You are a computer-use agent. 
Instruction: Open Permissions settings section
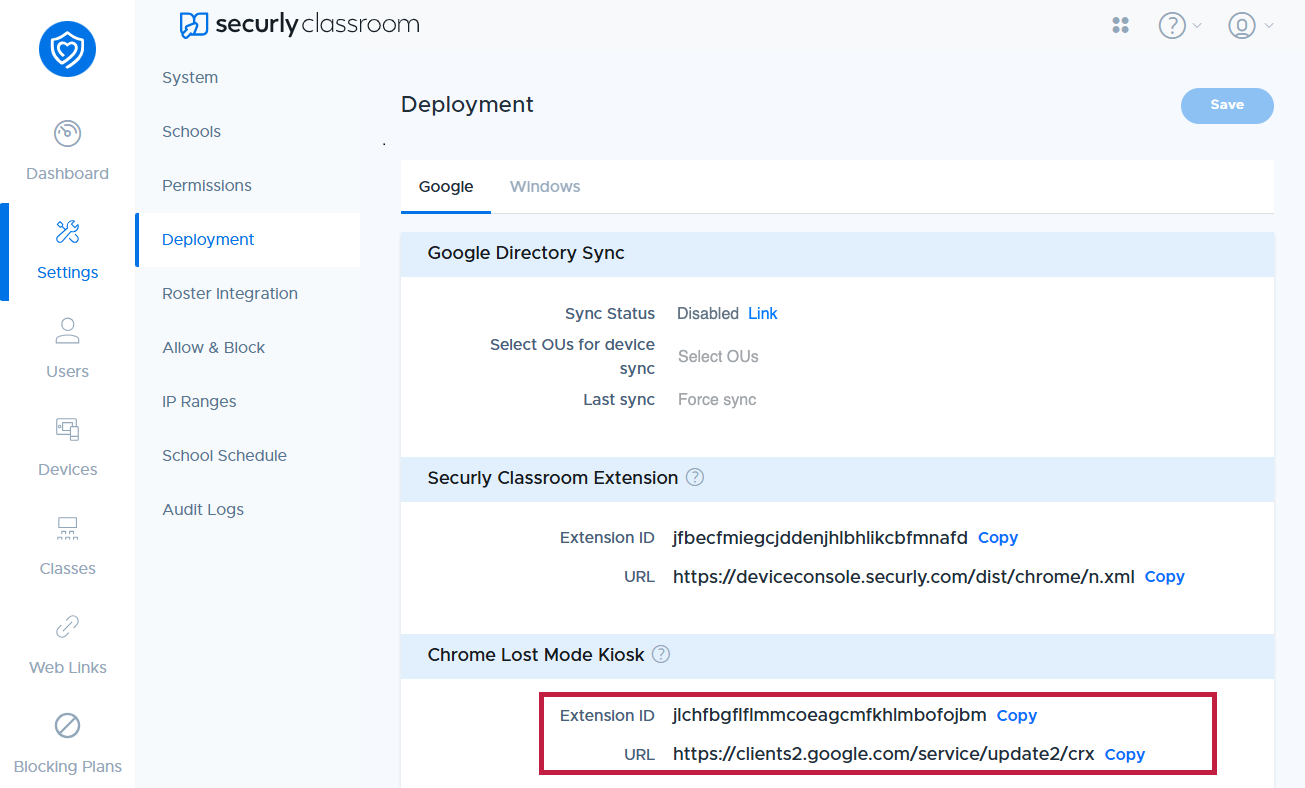click(x=207, y=186)
